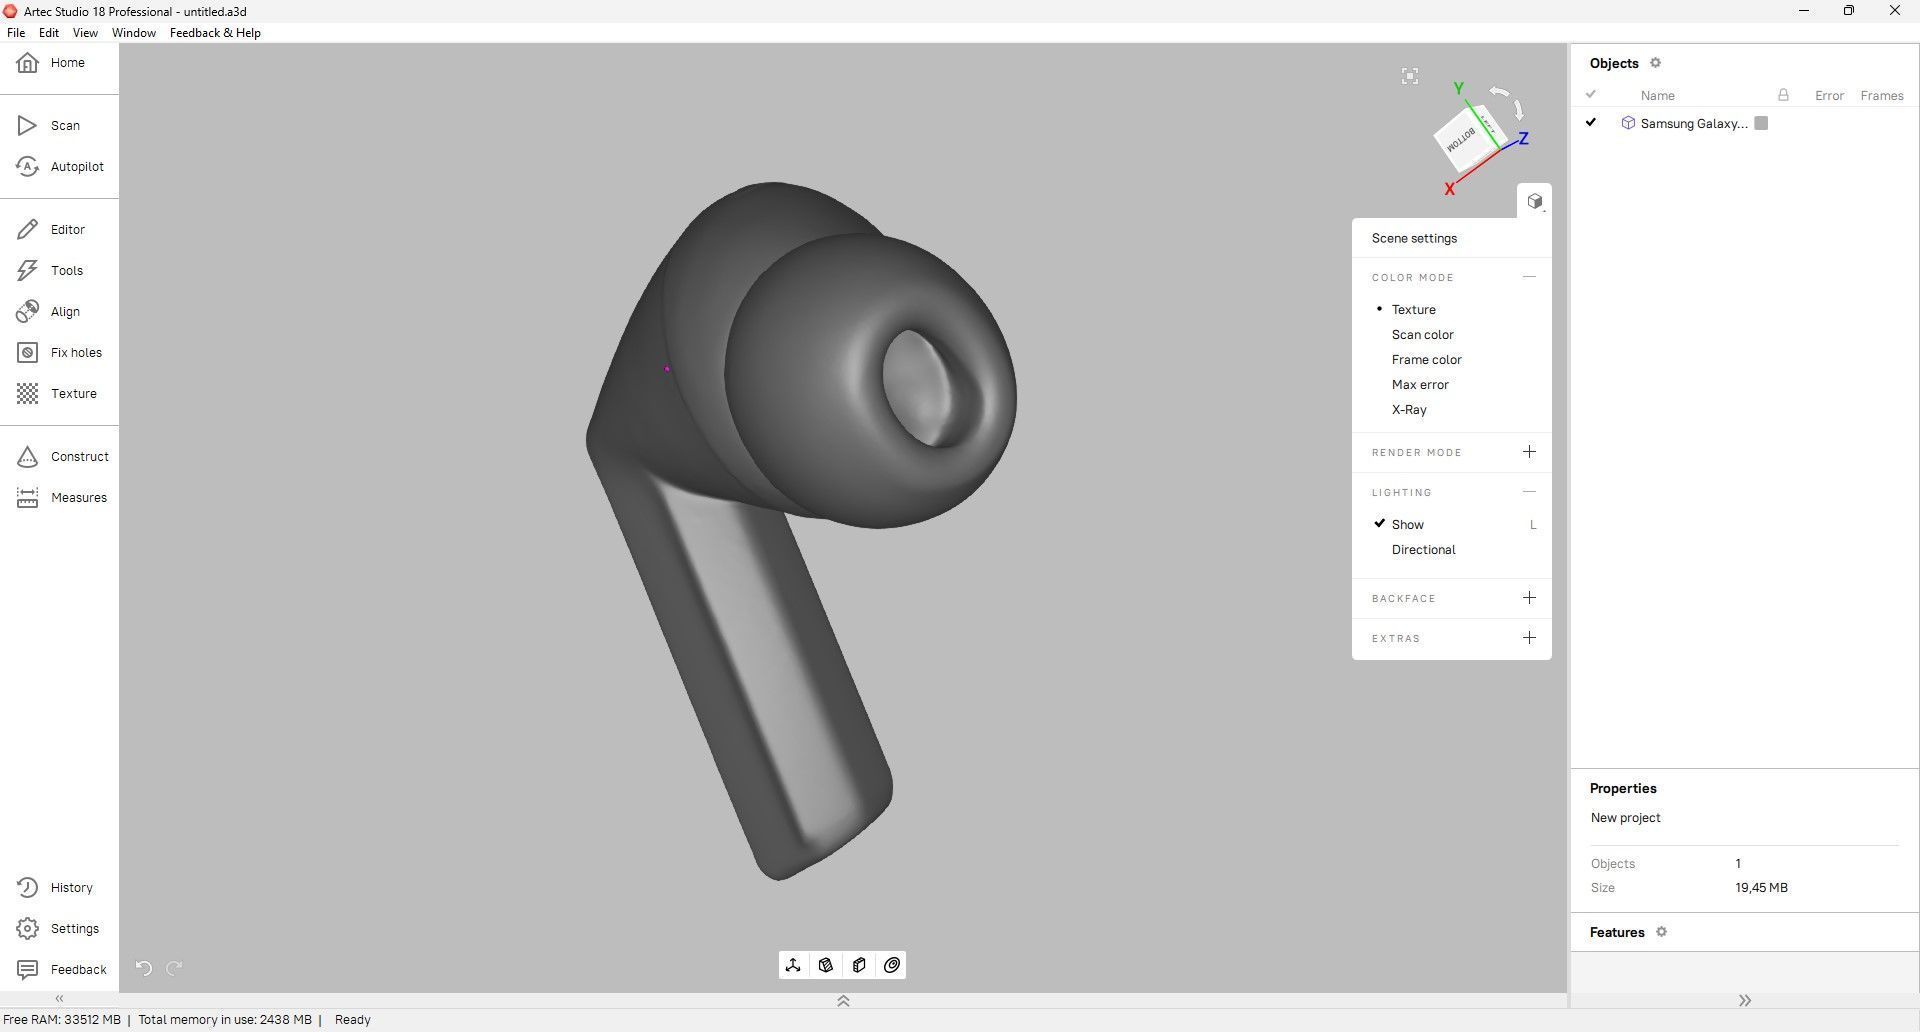The image size is (1920, 1032).
Task: Click the half-shaded cube icon in bottom toolbar
Action: 859,965
